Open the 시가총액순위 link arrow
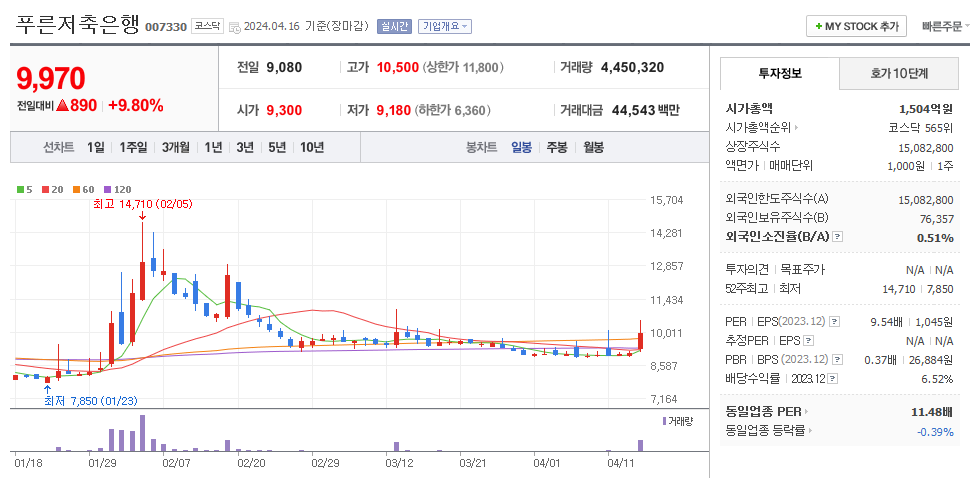 (796, 128)
